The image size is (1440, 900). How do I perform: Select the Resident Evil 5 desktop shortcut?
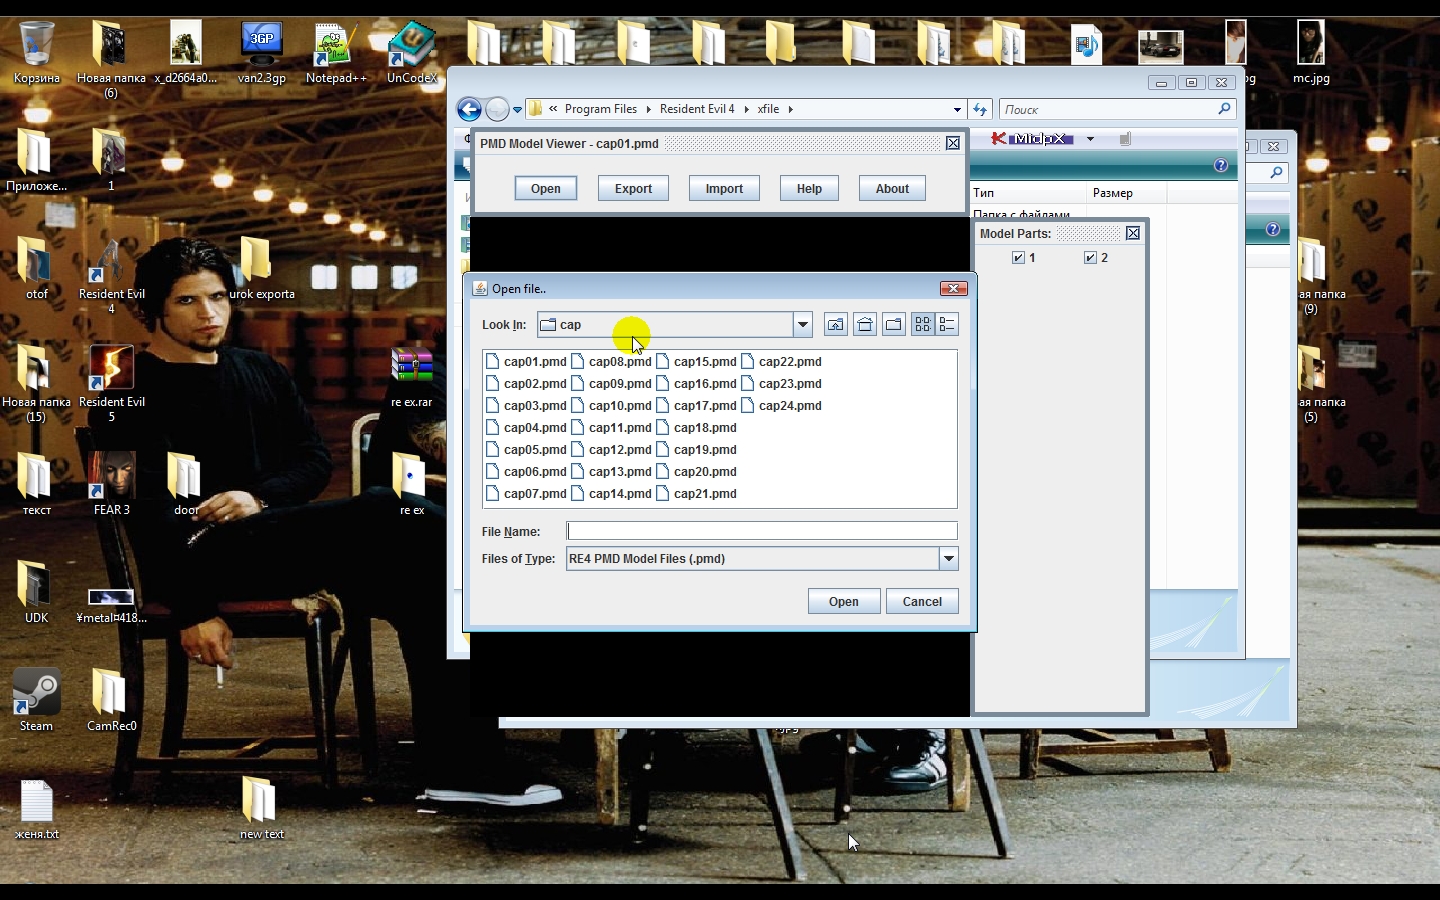pos(111,384)
